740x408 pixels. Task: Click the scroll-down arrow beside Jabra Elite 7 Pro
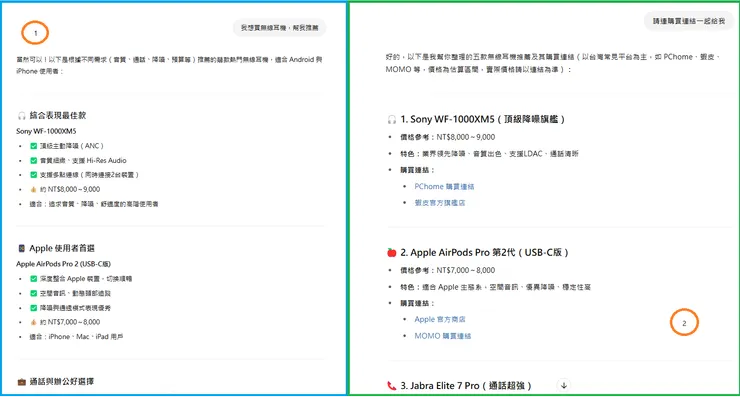tap(563, 385)
